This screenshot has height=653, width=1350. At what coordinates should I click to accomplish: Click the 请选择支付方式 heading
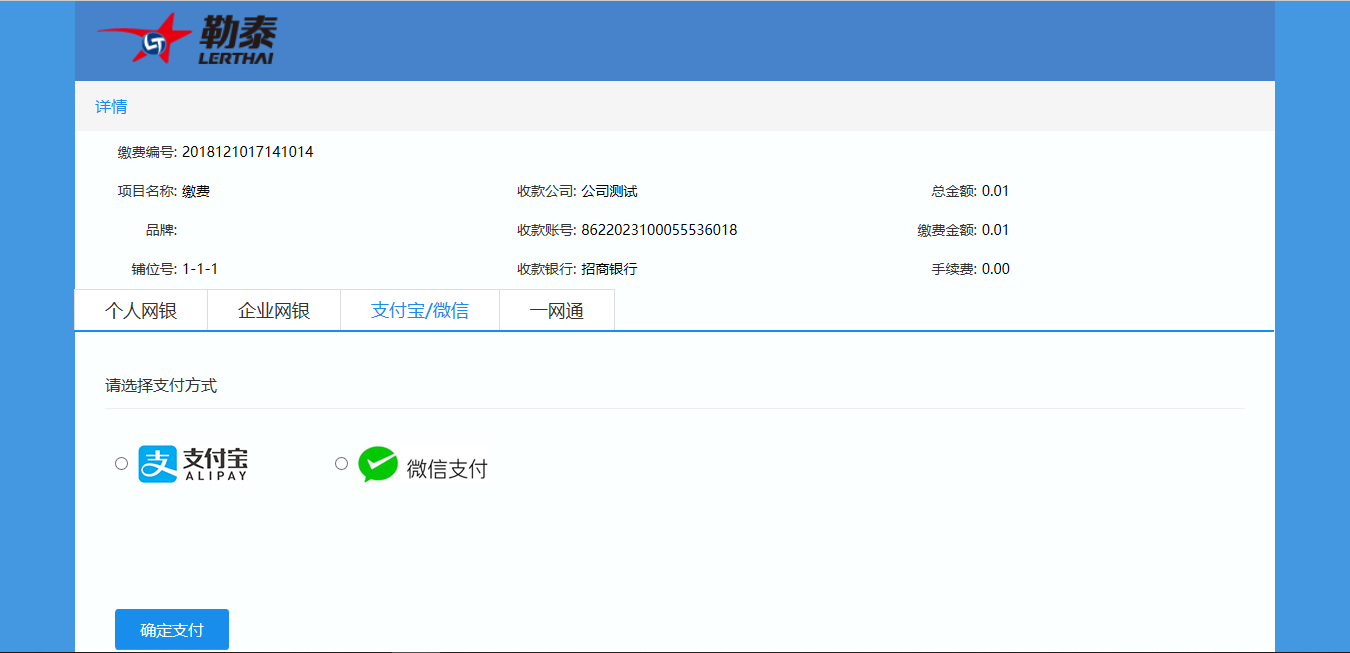pos(161,386)
